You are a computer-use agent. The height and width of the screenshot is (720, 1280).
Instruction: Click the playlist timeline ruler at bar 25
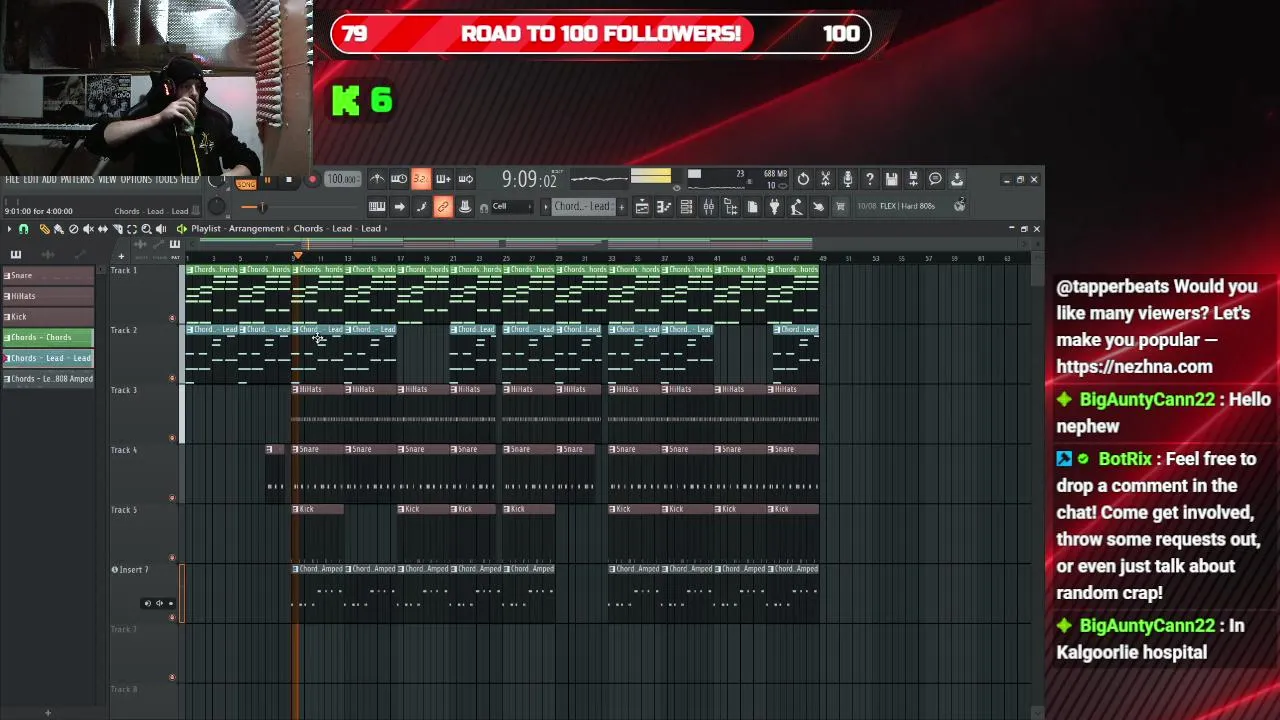tap(506, 259)
